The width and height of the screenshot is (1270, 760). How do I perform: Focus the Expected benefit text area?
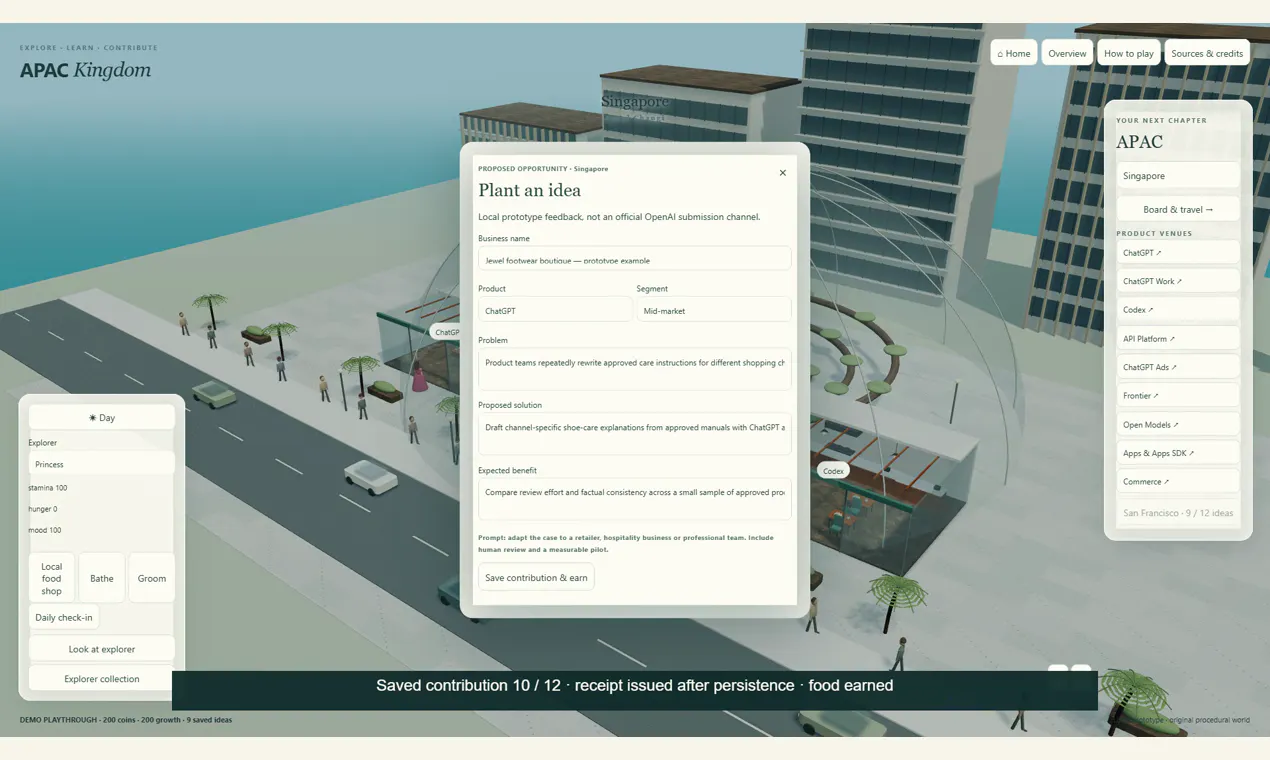634,499
